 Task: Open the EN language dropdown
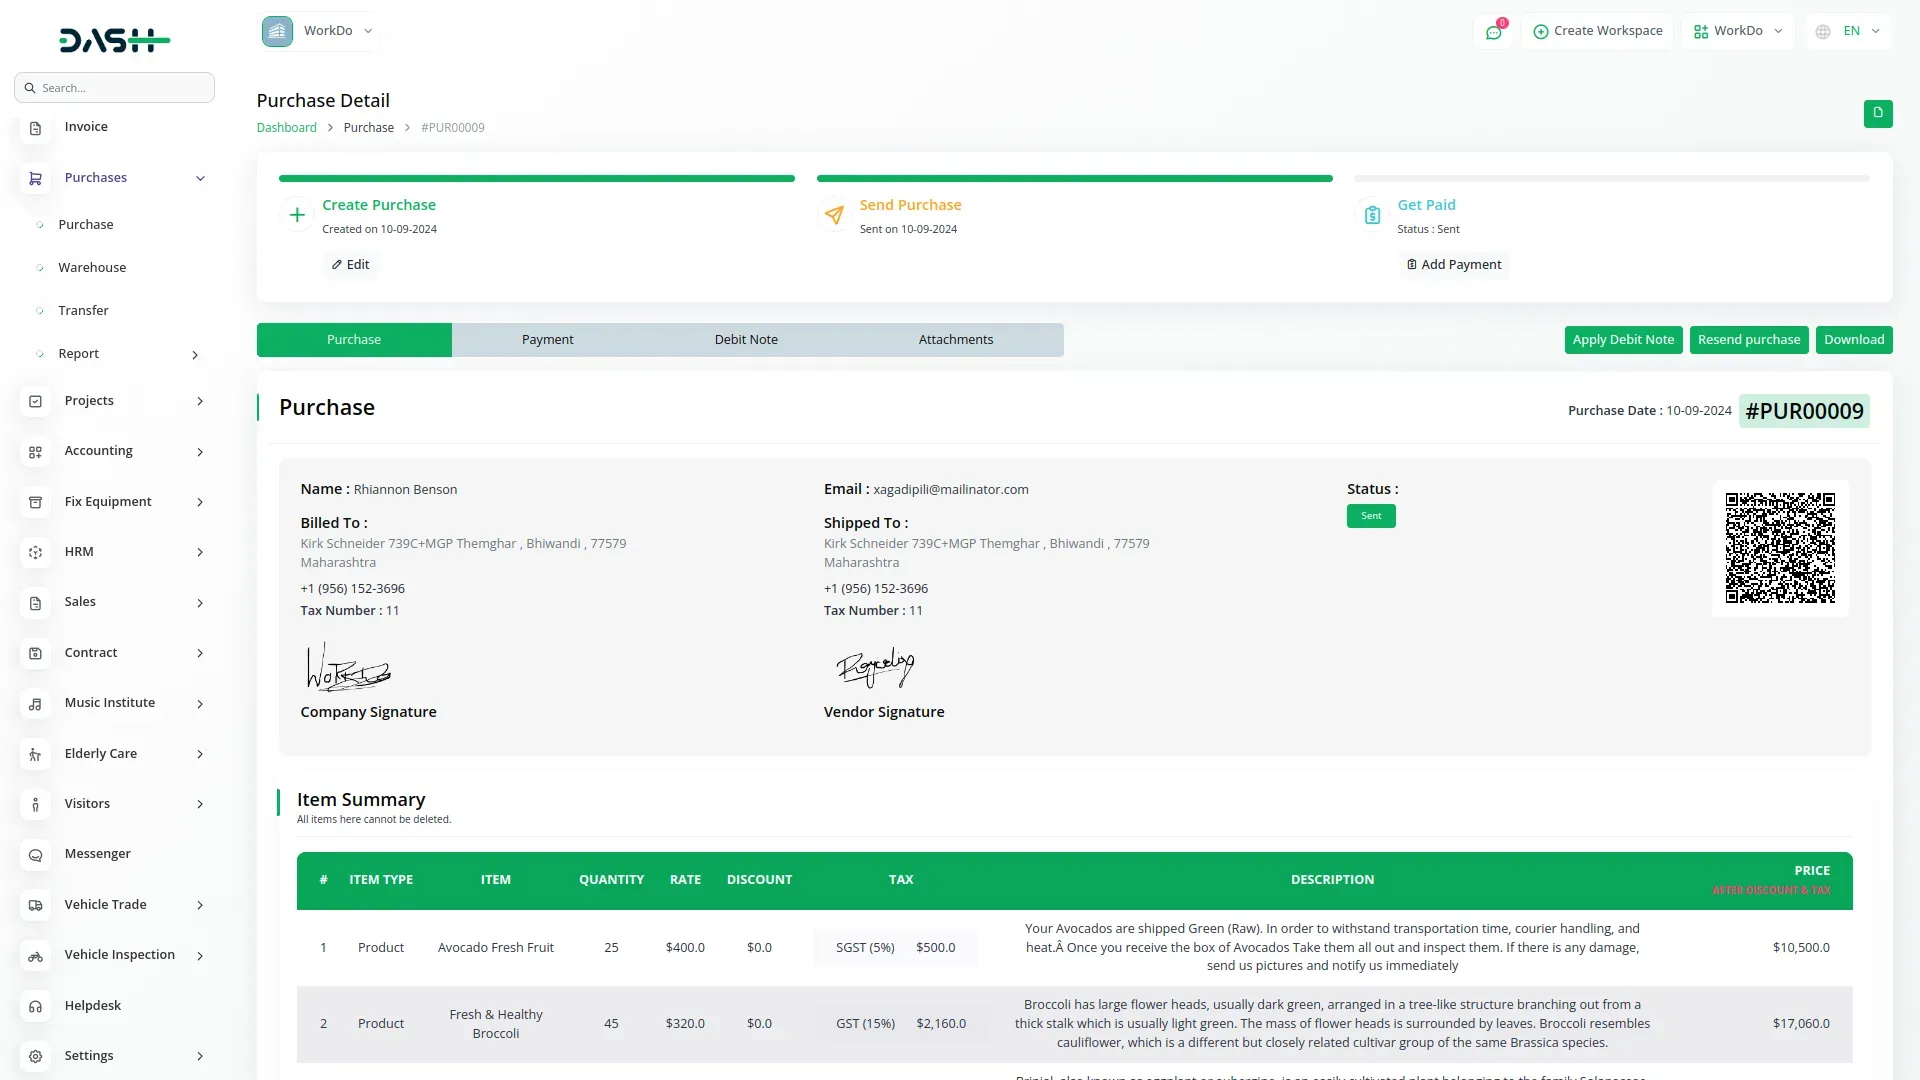pyautogui.click(x=1849, y=31)
